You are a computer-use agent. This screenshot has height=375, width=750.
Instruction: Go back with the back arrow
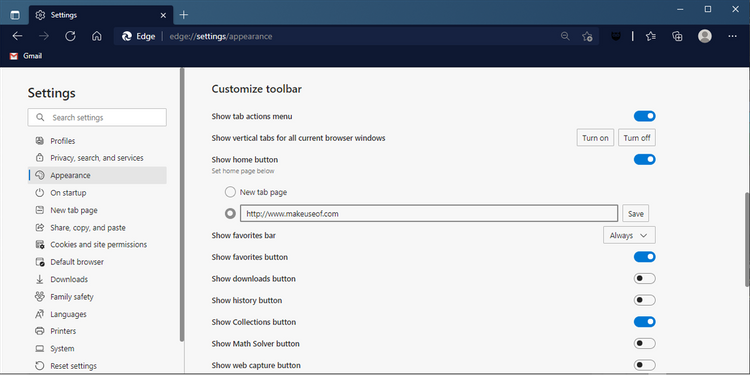(x=17, y=36)
